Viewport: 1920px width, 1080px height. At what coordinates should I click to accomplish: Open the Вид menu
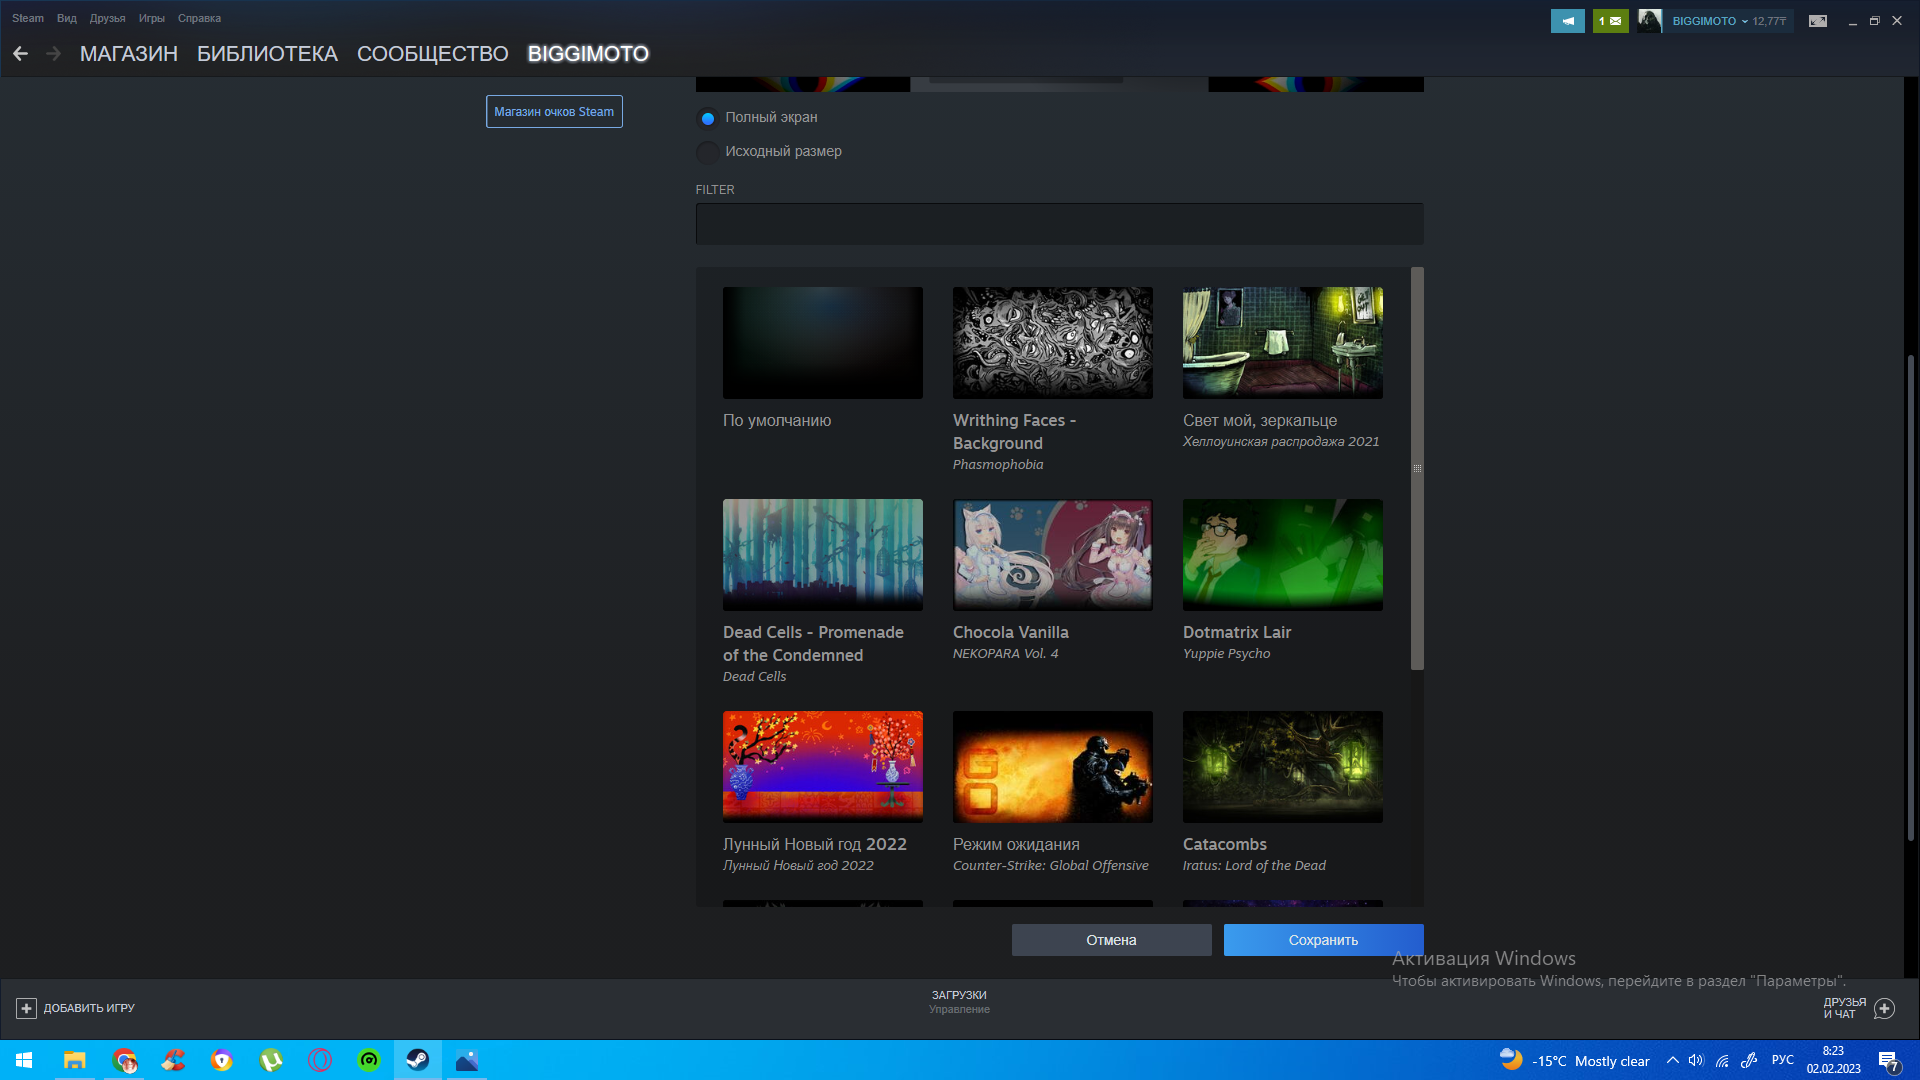pyautogui.click(x=67, y=18)
